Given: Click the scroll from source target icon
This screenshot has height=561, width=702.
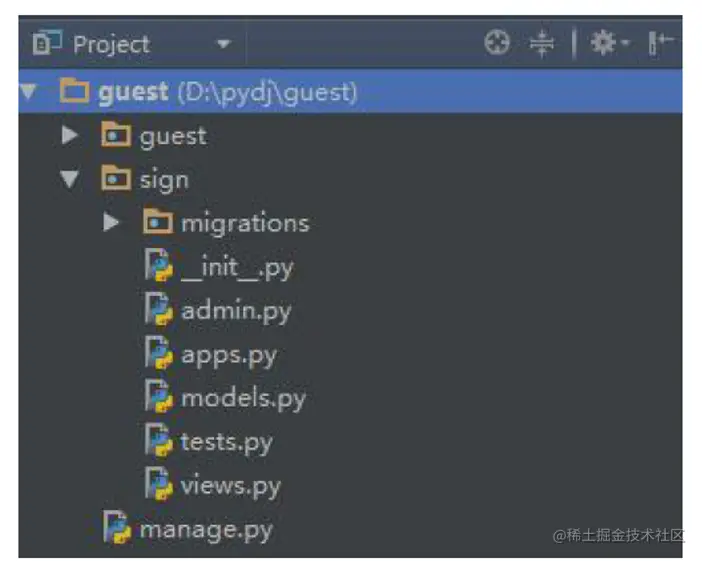Looking at the screenshot, I should pyautogui.click(x=497, y=43).
